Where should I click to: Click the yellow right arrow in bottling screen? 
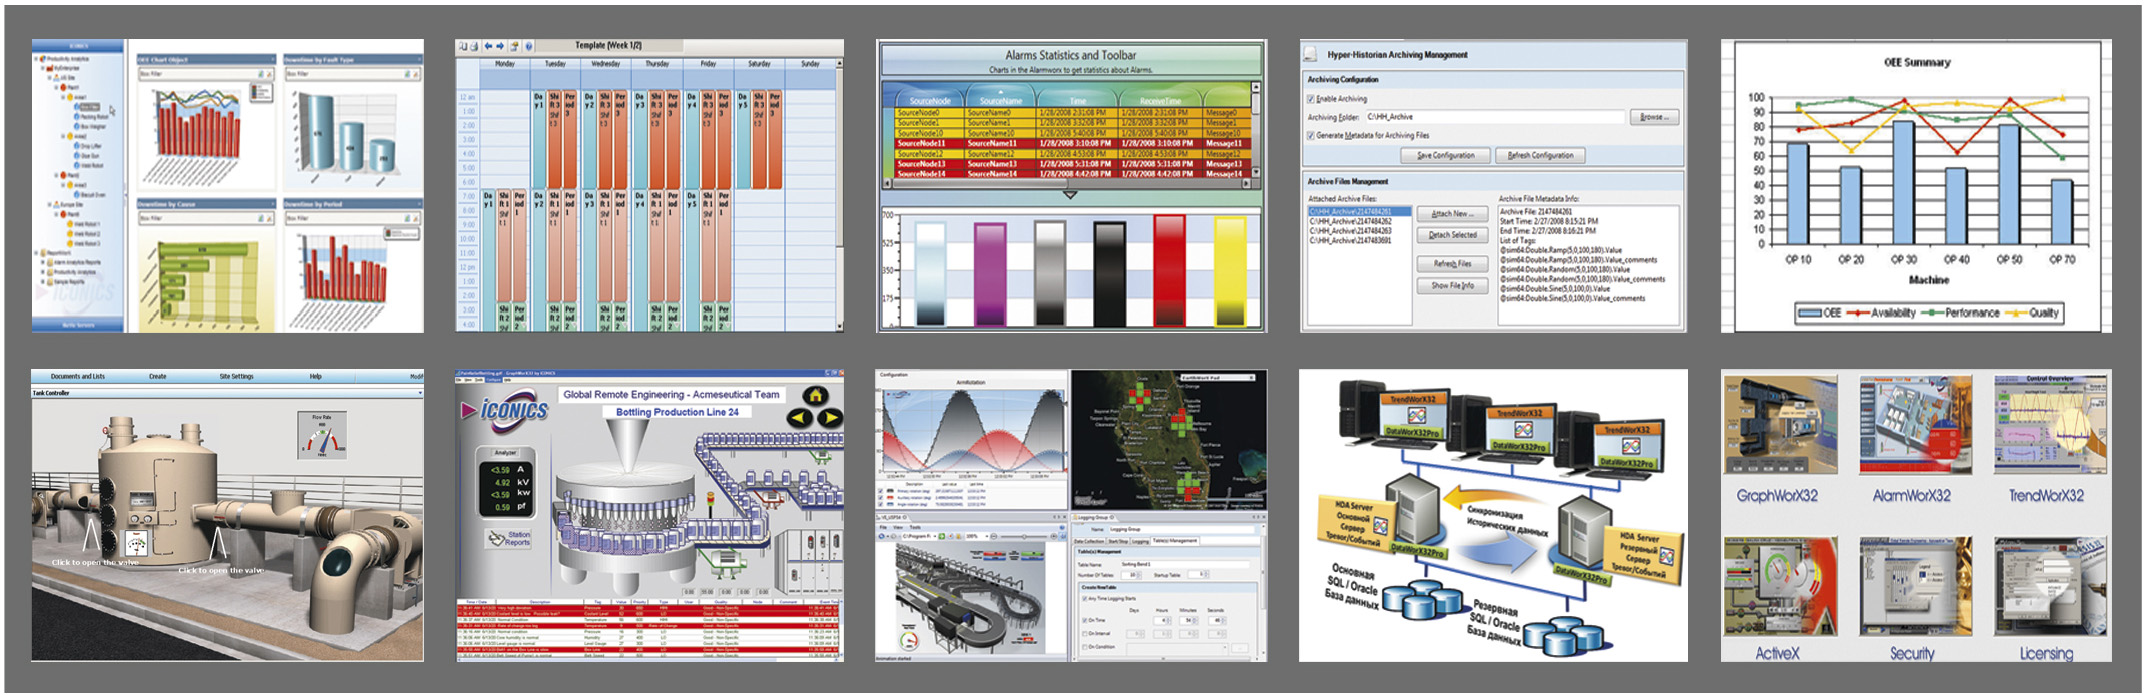click(x=831, y=417)
